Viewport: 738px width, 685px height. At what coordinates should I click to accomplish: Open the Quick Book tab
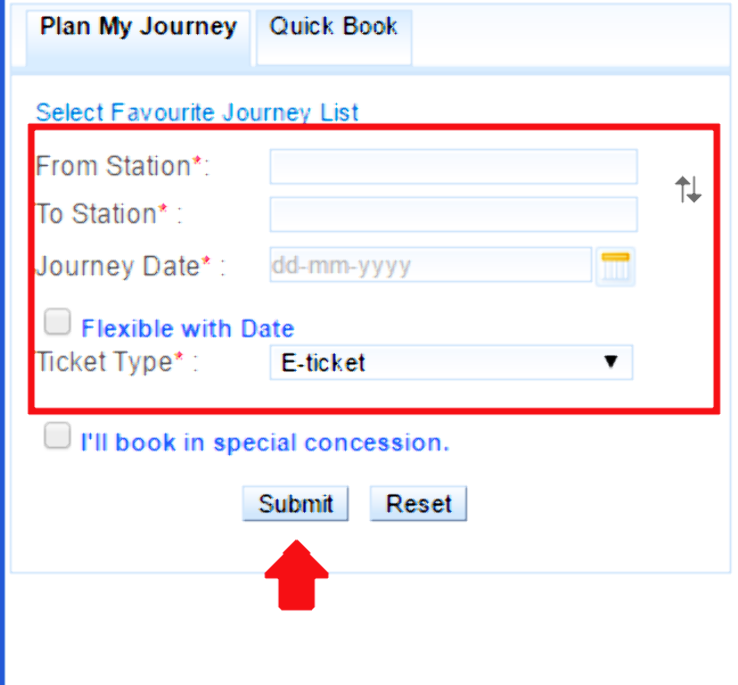[x=334, y=27]
